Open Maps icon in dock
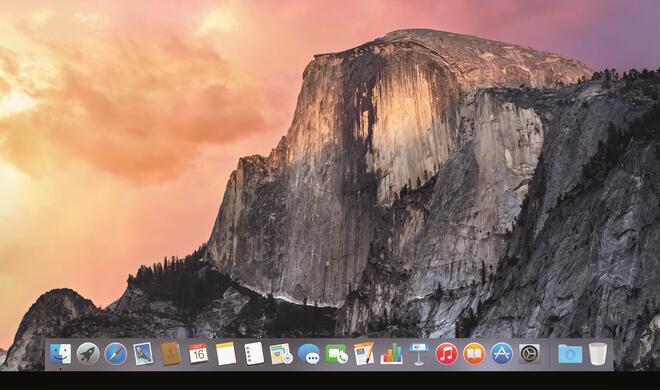The height and width of the screenshot is (390, 660). coord(281,354)
